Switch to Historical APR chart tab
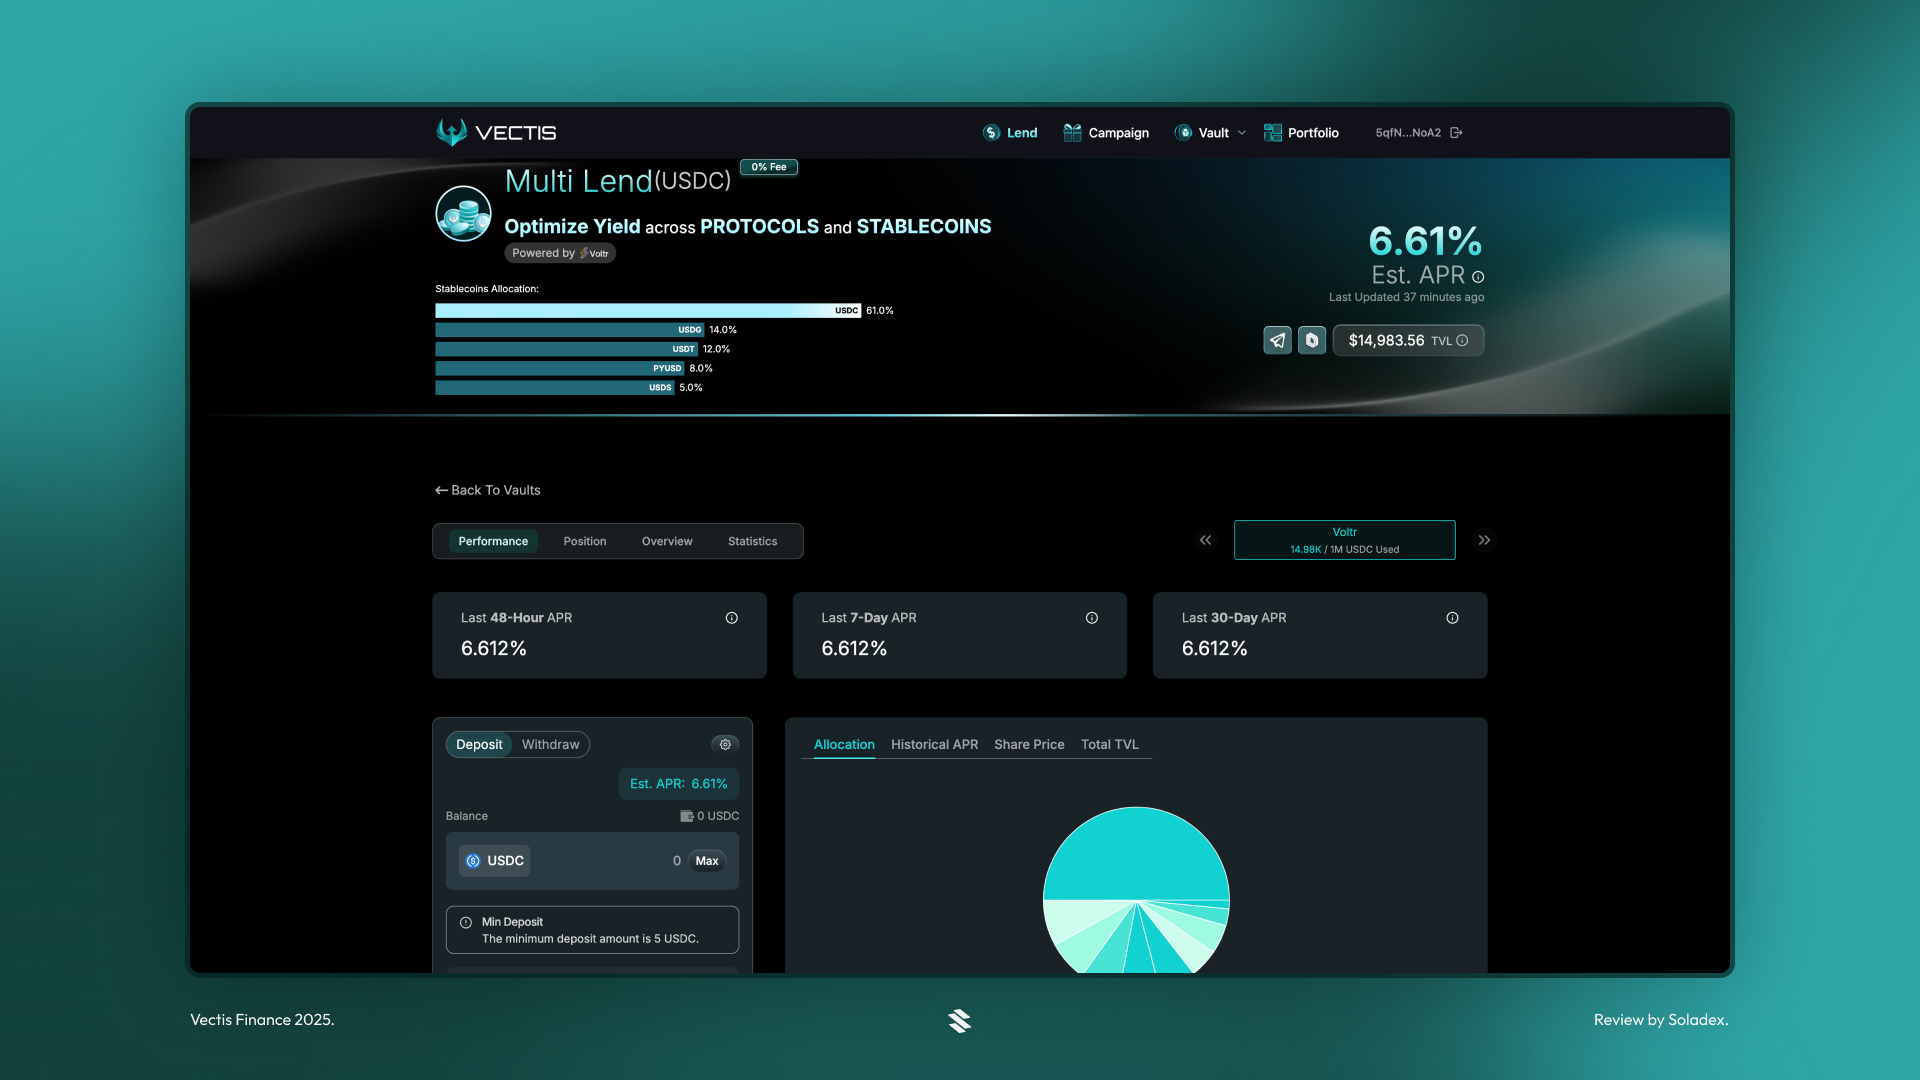 click(934, 745)
